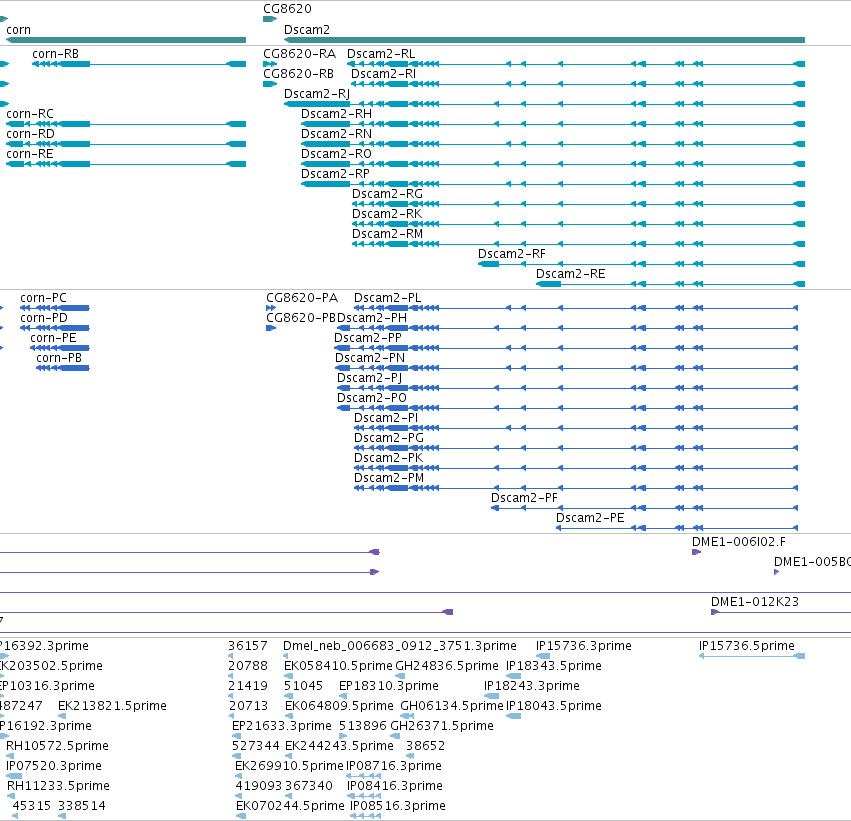The image size is (851, 821).
Task: Select the Dscam2-RK transcript
Action: (579, 224)
